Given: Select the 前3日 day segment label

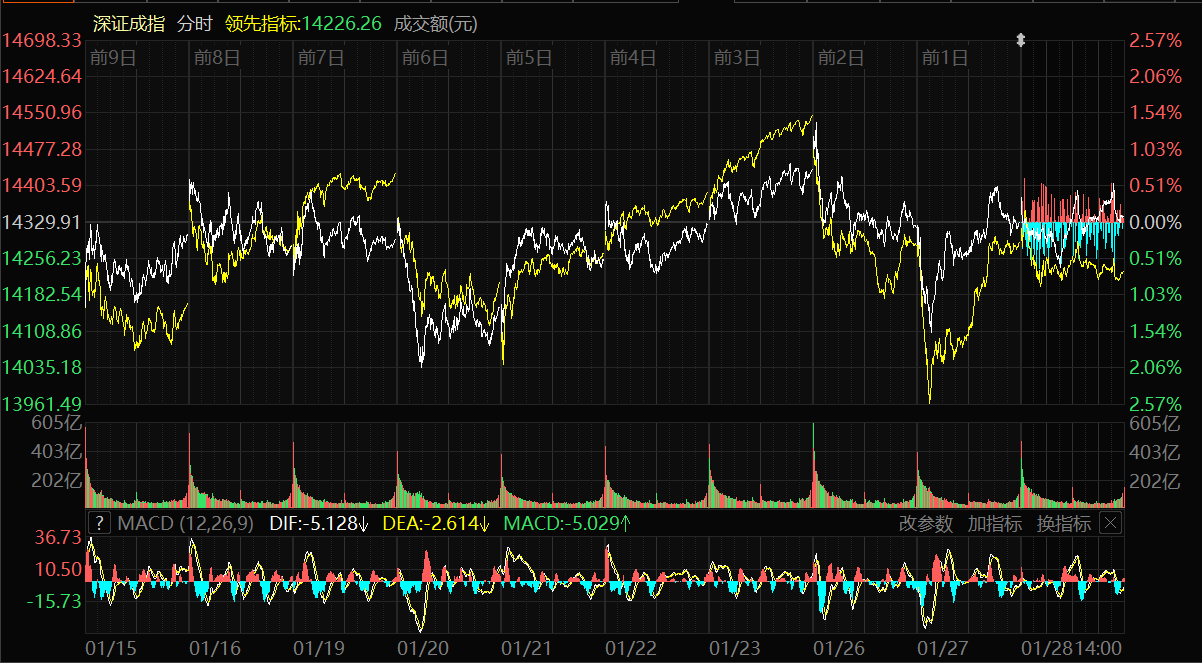Looking at the screenshot, I should pyautogui.click(x=736, y=58).
